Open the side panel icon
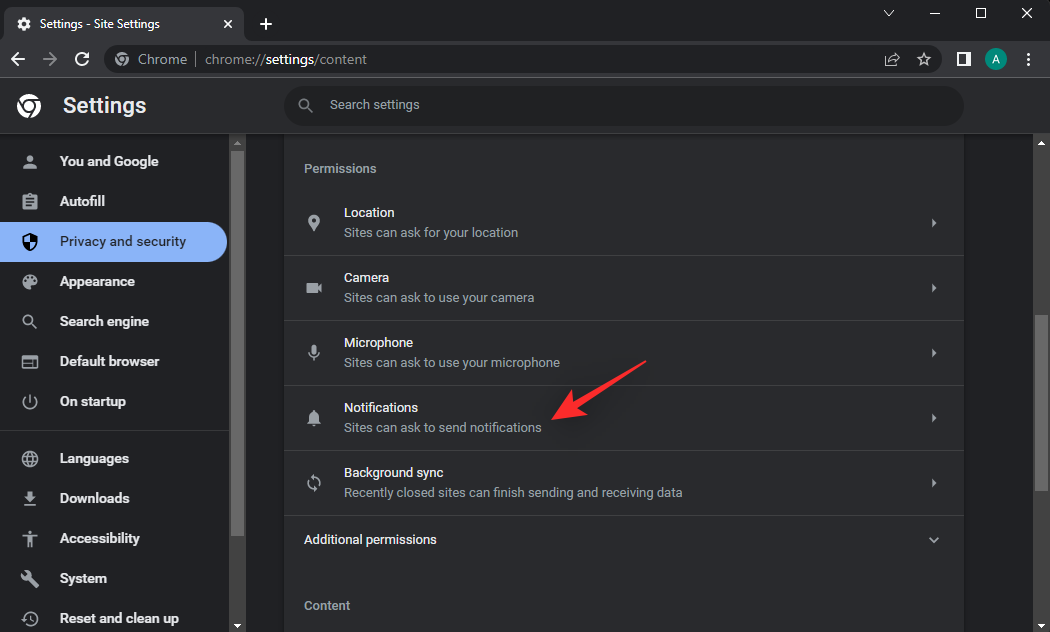The height and width of the screenshot is (632, 1050). tap(963, 59)
